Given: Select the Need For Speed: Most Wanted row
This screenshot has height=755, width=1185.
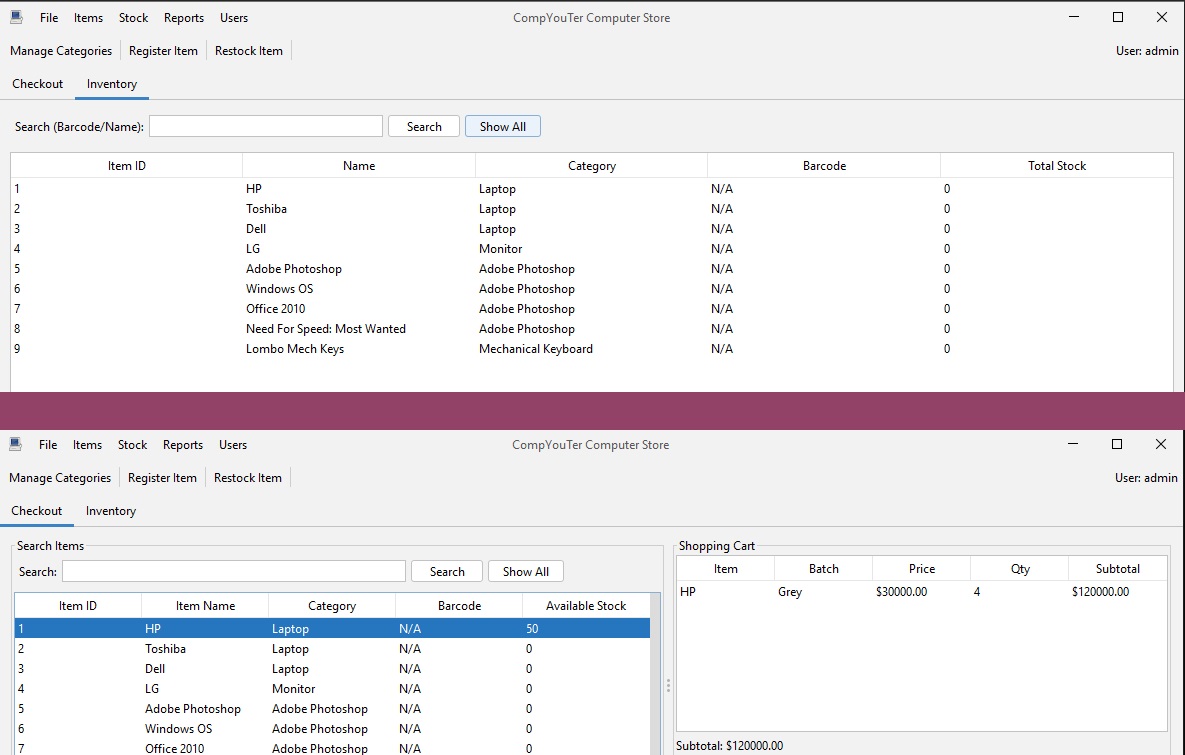Looking at the screenshot, I should pos(325,329).
